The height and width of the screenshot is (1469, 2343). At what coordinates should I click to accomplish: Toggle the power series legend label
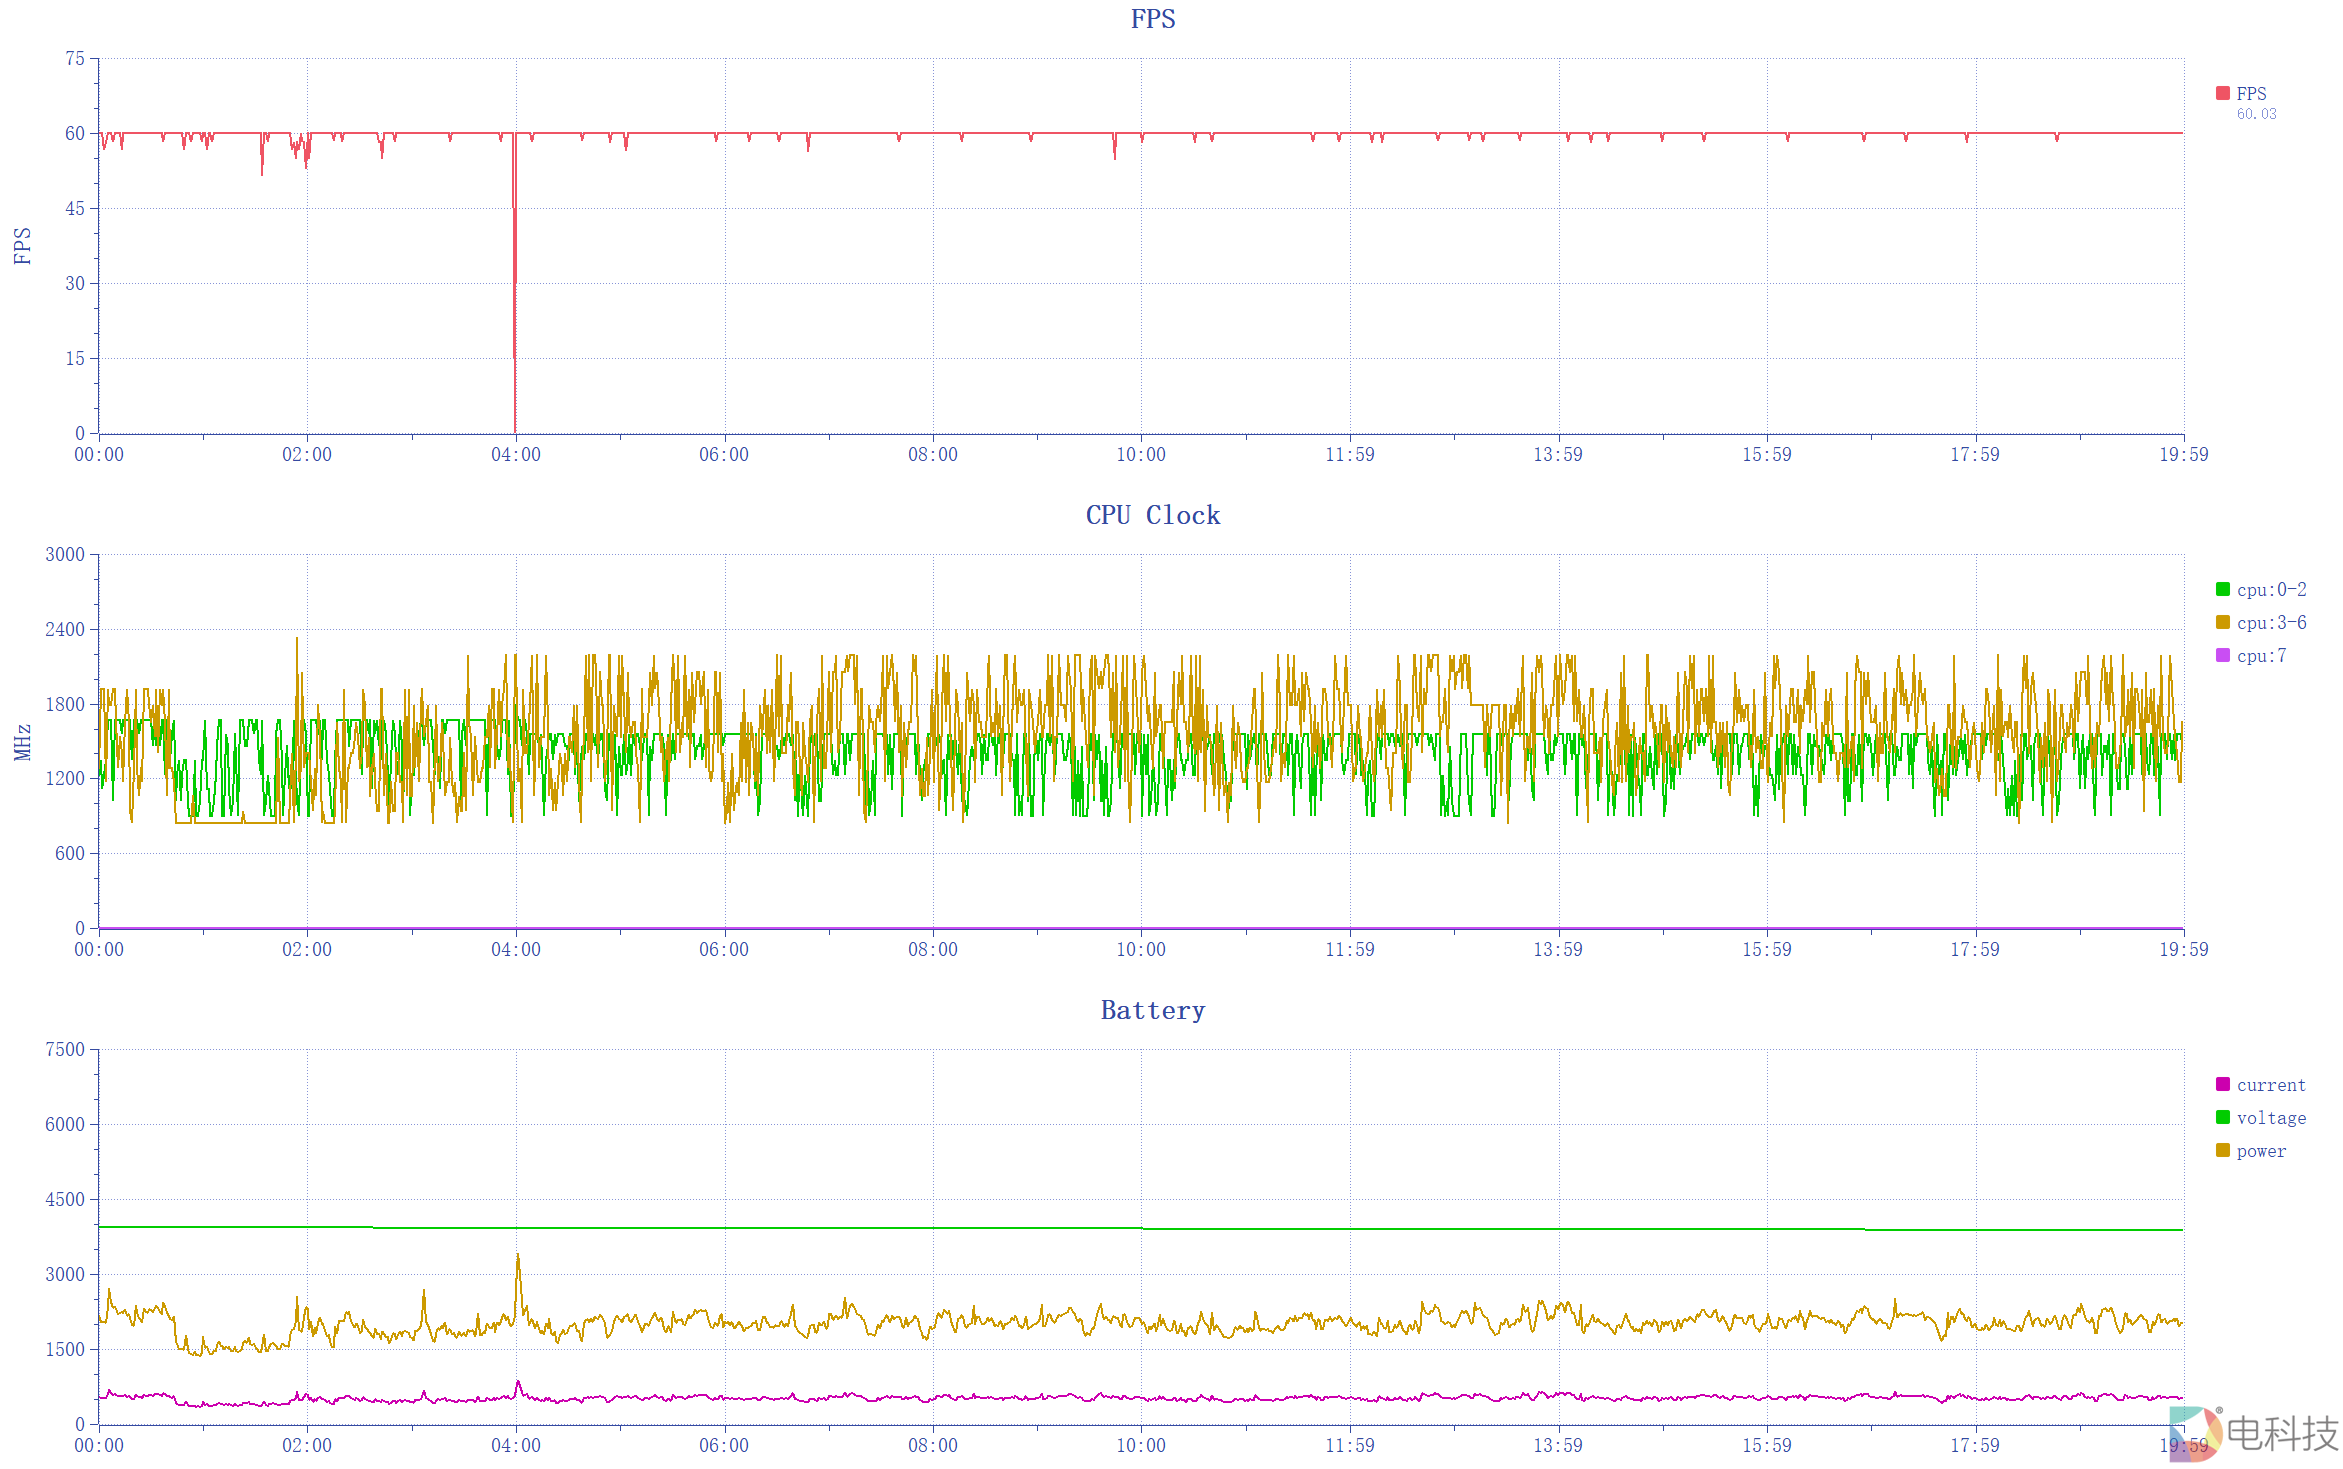[2261, 1151]
